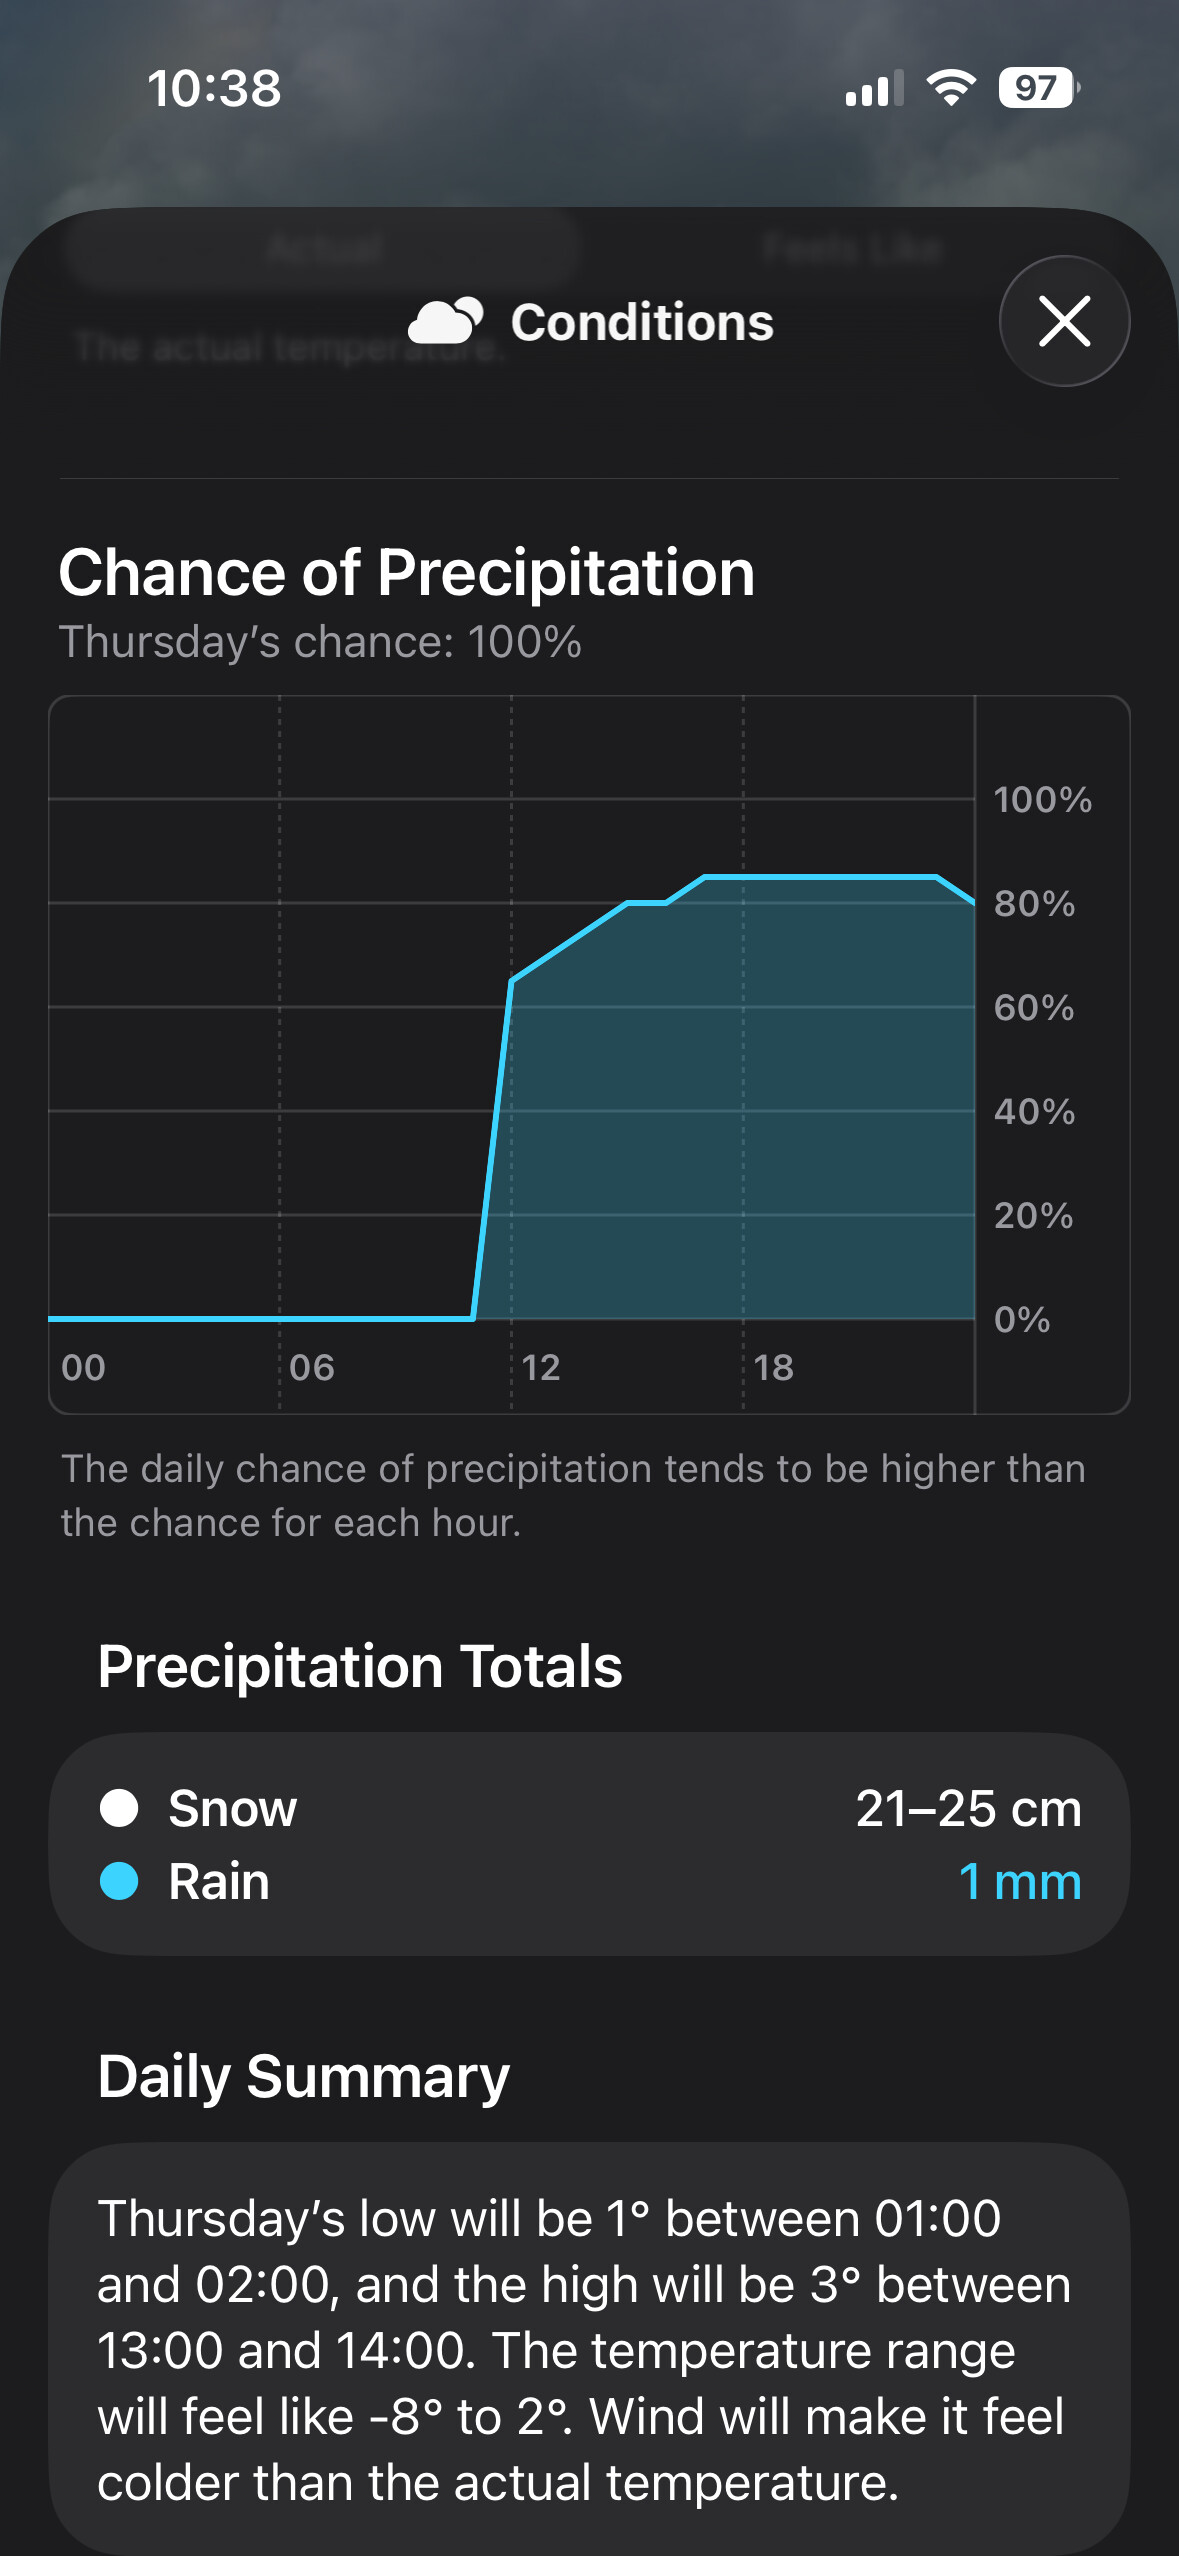The height and width of the screenshot is (2556, 1179).
Task: Open the Conditions title menu
Action: coord(641,323)
